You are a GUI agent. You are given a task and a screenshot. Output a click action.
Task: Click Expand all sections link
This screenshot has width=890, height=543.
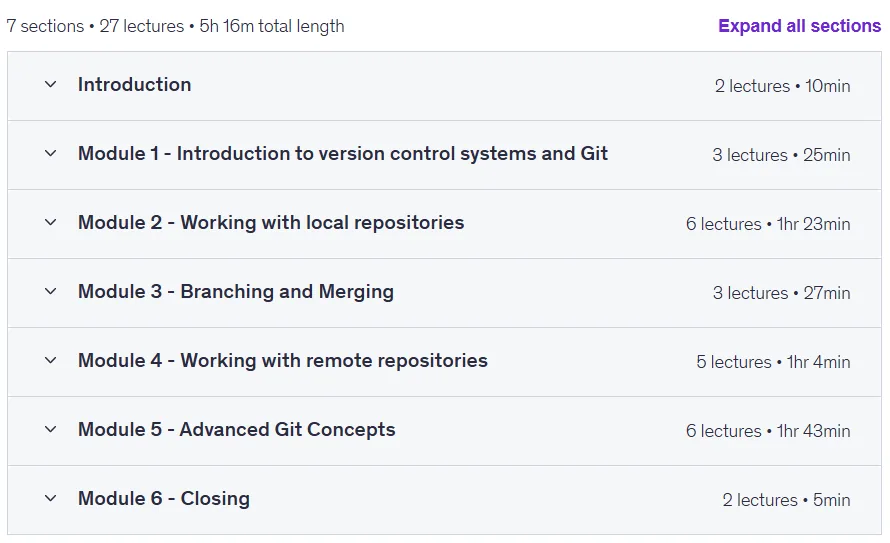point(799,26)
